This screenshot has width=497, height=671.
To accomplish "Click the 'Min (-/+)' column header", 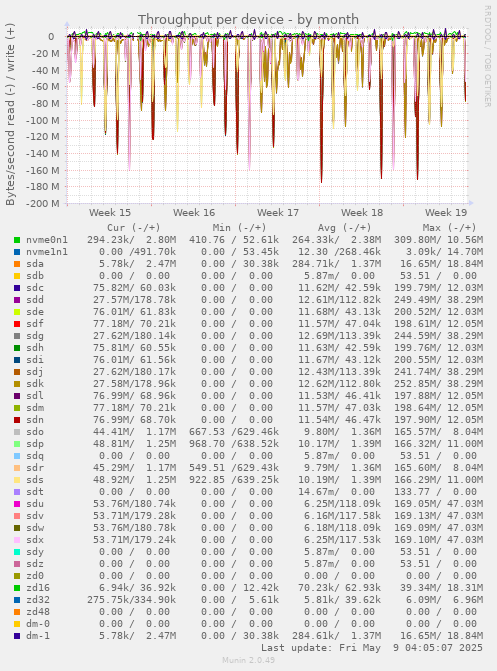I will tap(239, 228).
